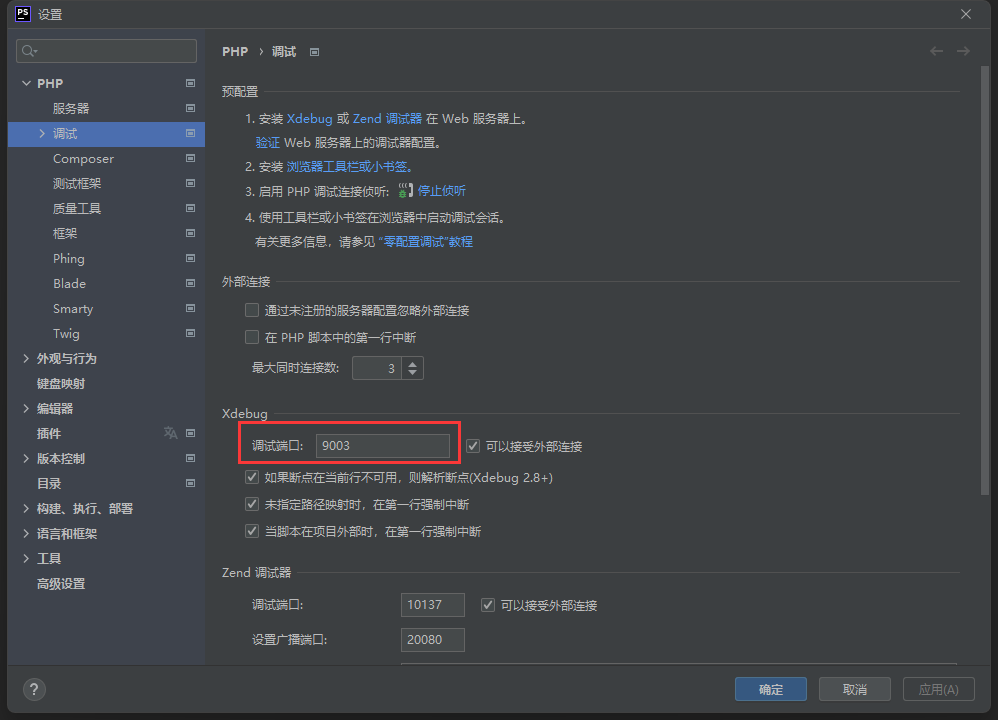This screenshot has width=998, height=720.
Task: Expand the 调试 tree node
Action: click(42, 133)
